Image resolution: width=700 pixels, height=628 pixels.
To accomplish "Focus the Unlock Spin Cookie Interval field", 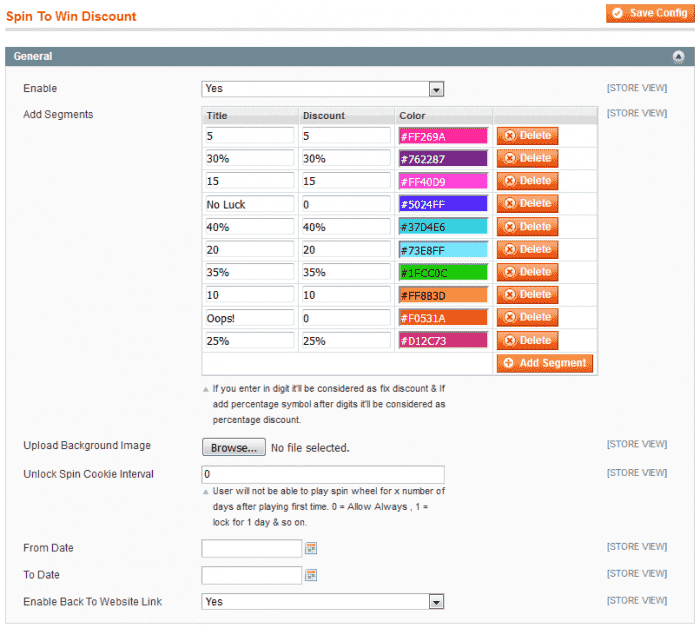I will (323, 475).
